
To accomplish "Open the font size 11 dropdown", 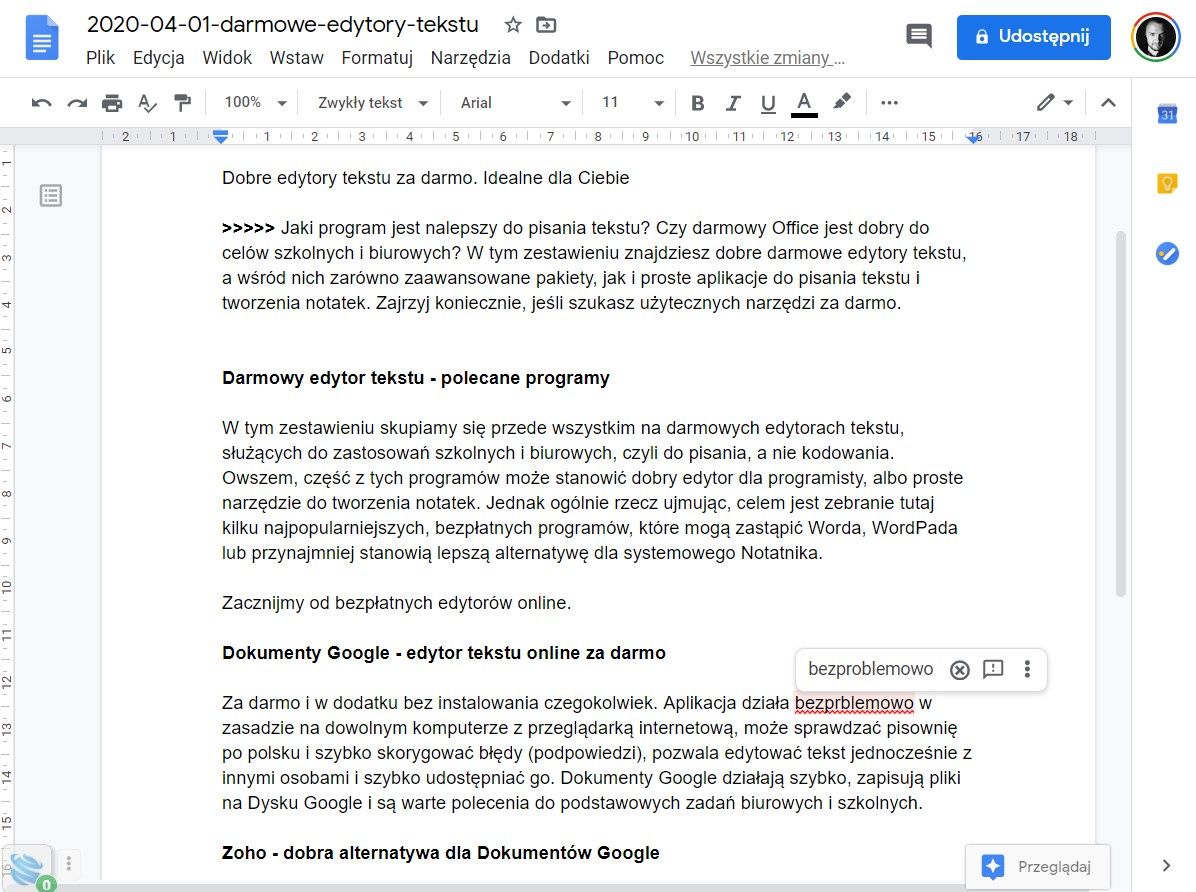I will [632, 102].
